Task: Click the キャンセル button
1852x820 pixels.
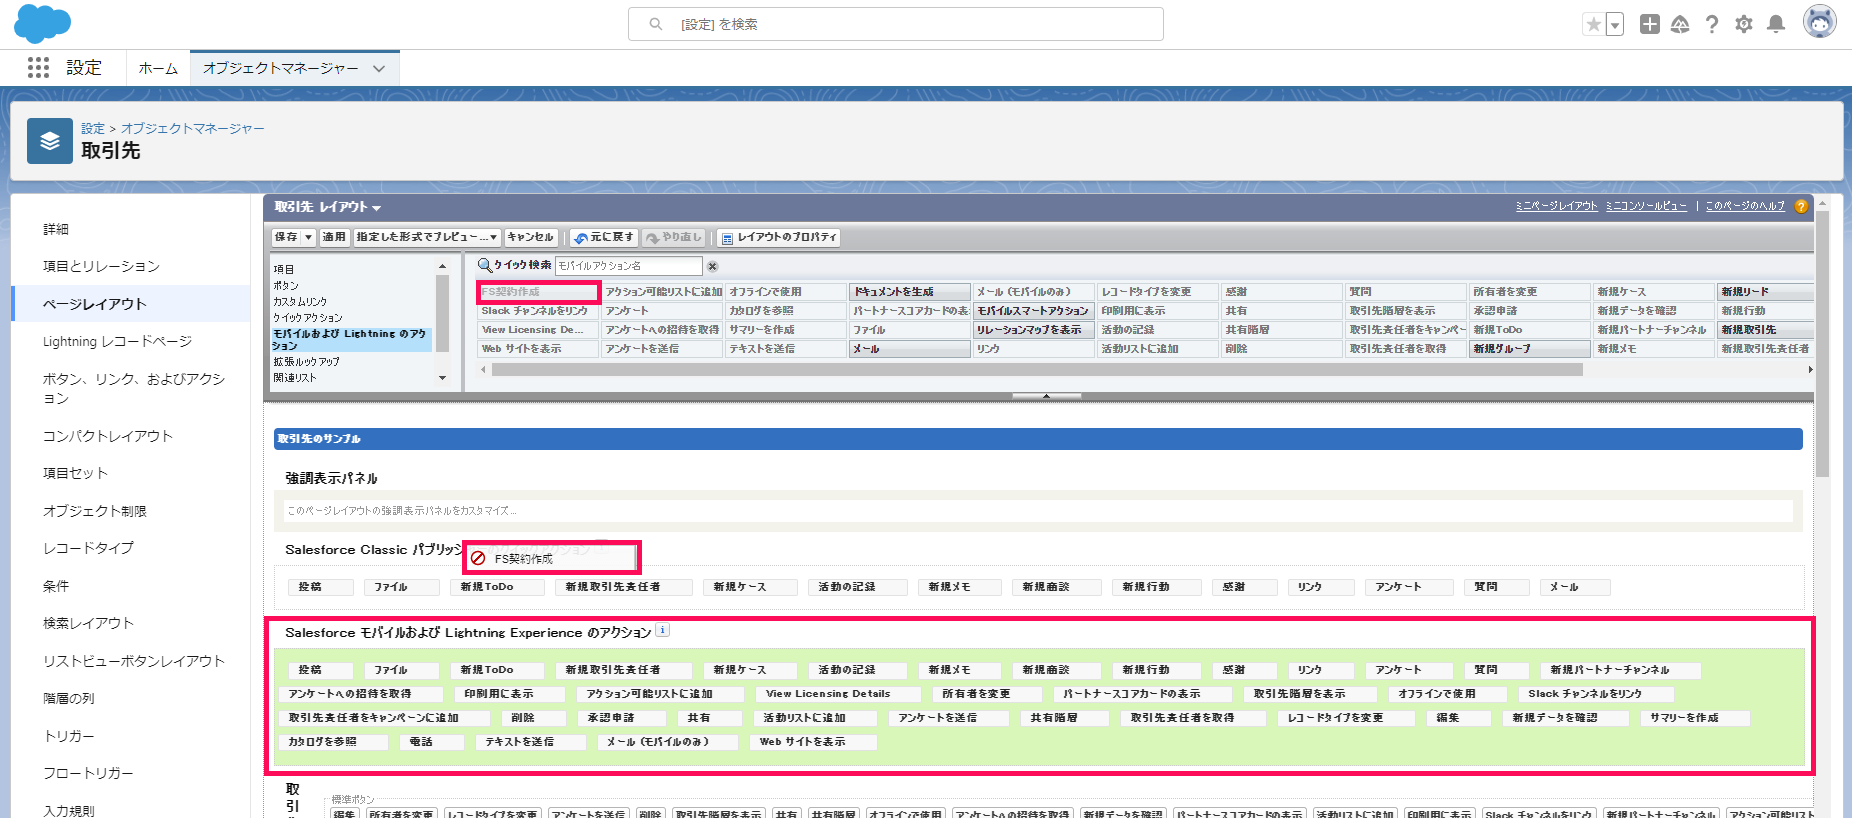Action: tap(531, 237)
